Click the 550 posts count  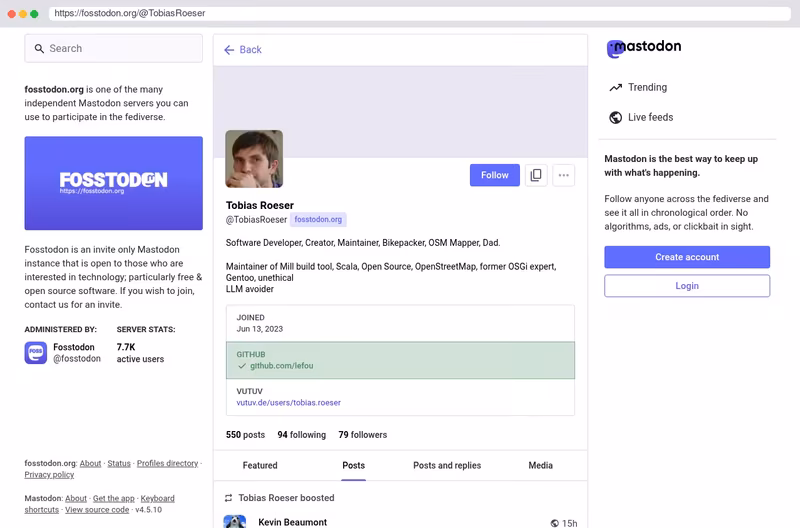[245, 435]
